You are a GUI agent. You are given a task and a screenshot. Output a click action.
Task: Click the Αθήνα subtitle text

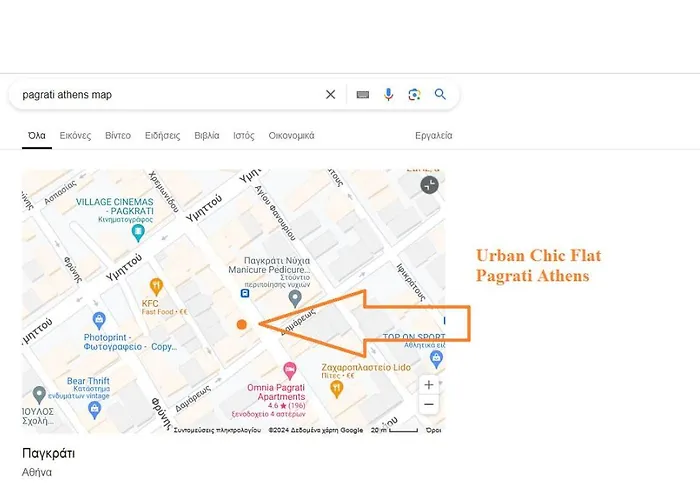(37, 472)
